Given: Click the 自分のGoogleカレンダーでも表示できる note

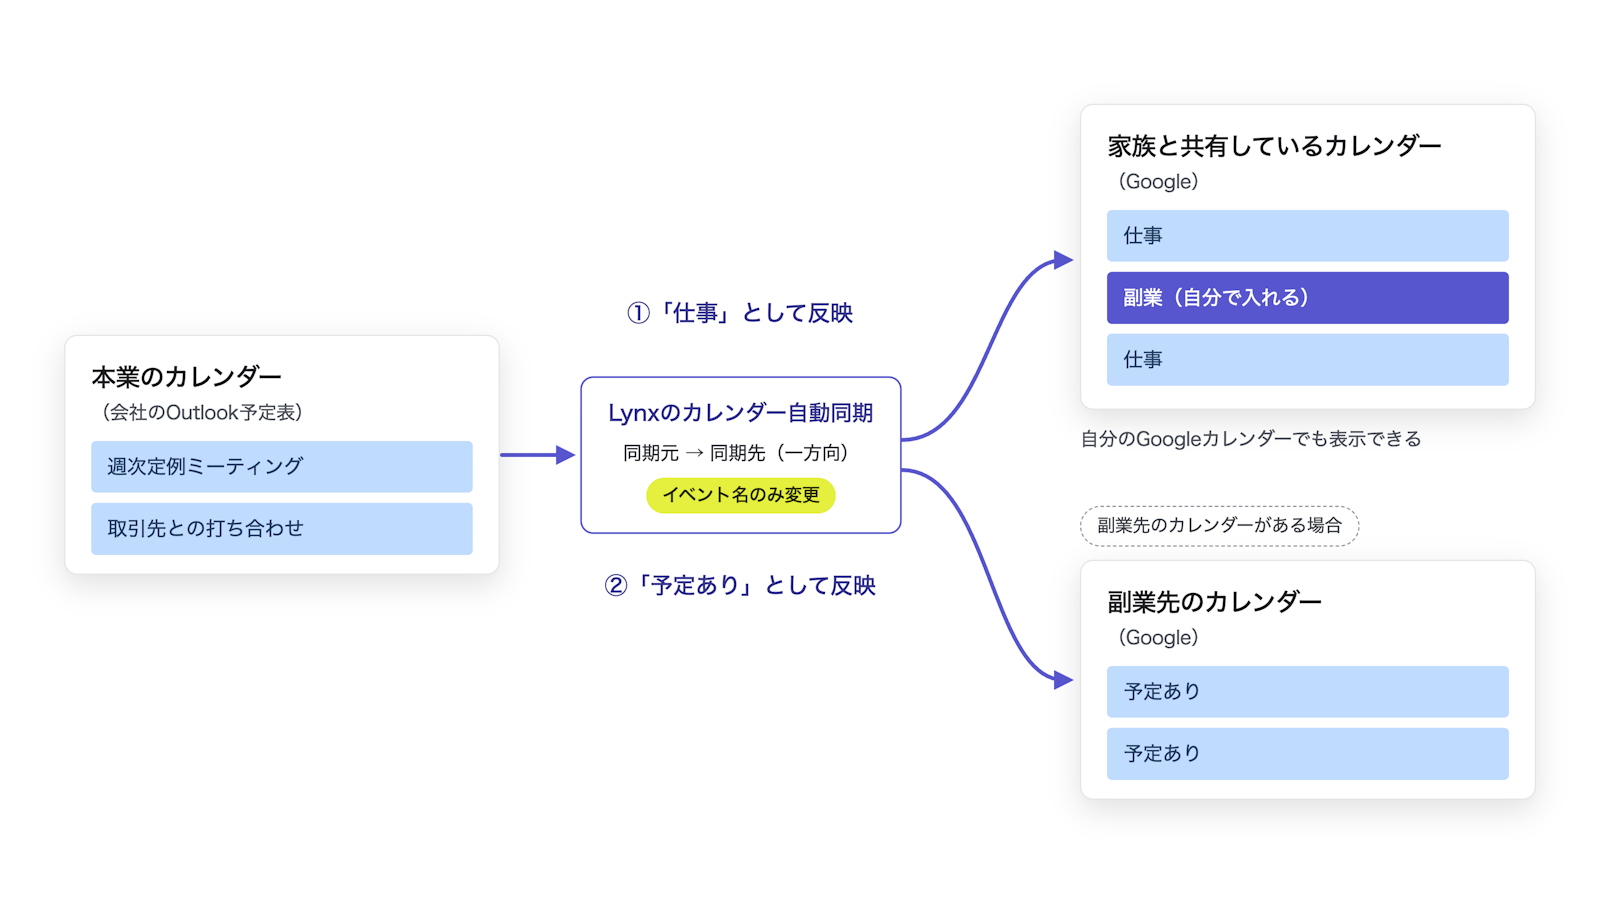Looking at the screenshot, I should 1251,438.
